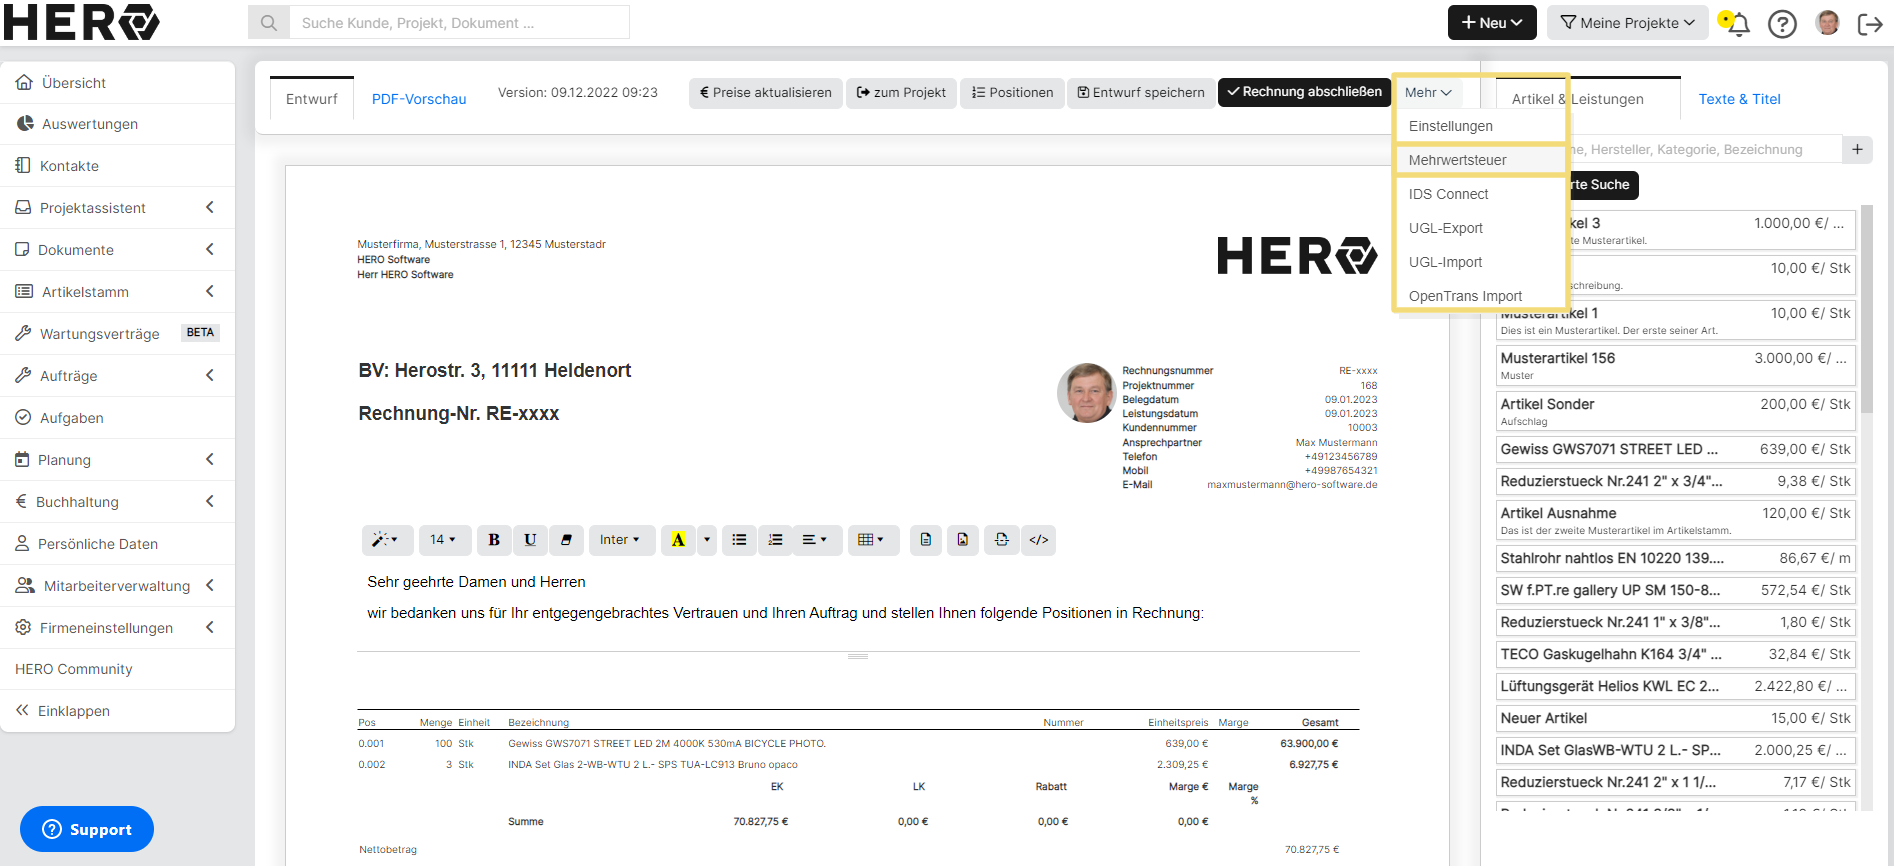1894x866 pixels.
Task: Toggle underline formatting
Action: [530, 540]
